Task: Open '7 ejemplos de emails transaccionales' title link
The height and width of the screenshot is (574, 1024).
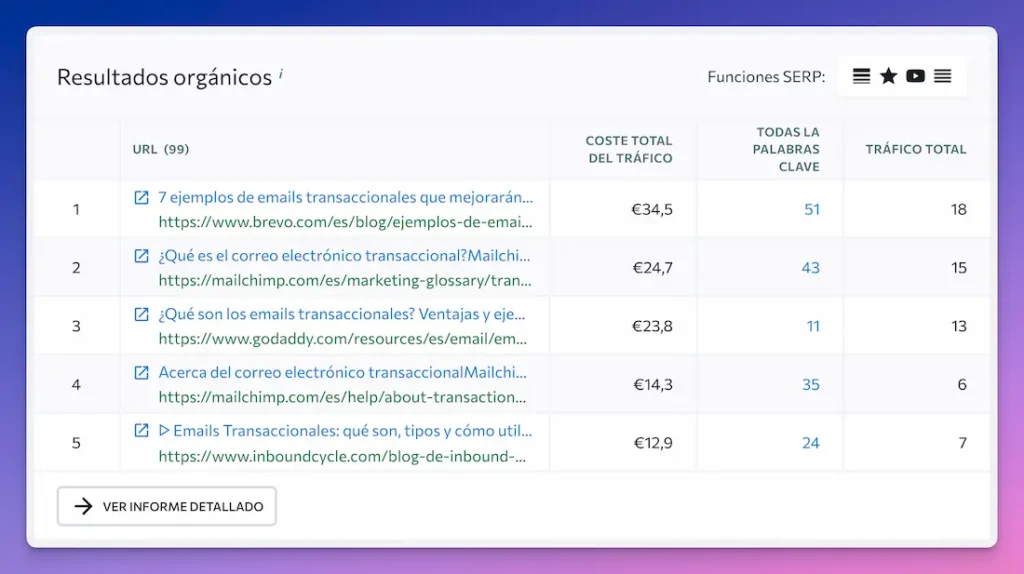Action: (345, 198)
